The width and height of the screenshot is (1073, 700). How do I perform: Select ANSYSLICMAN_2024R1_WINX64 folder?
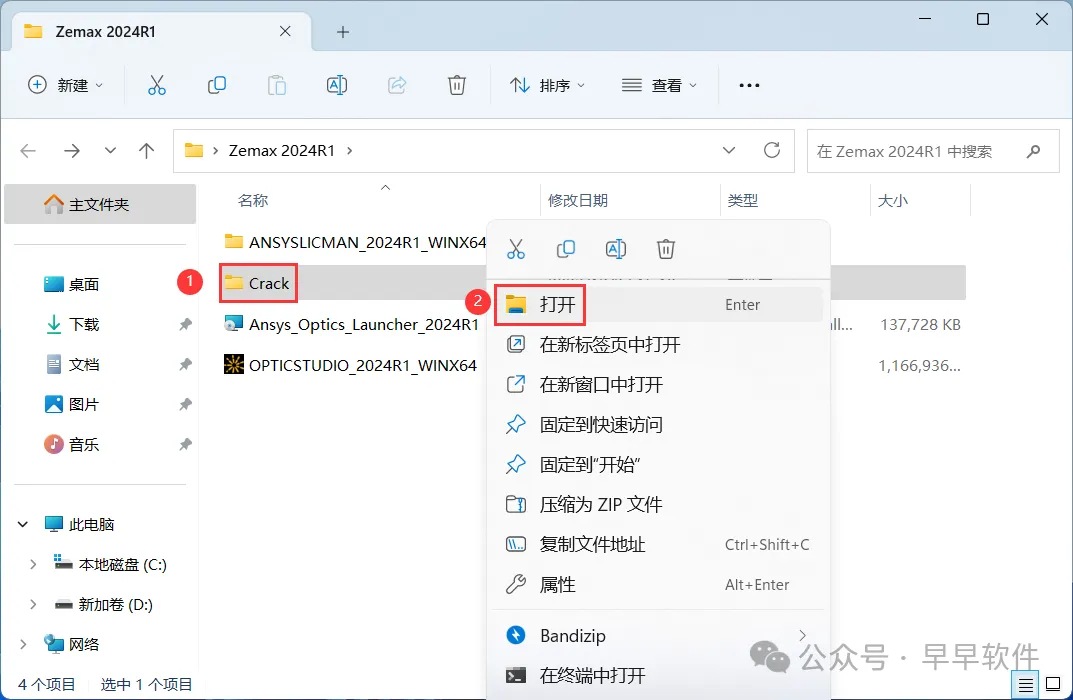click(355, 242)
